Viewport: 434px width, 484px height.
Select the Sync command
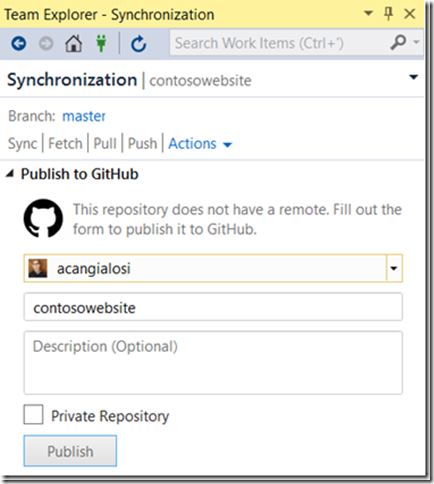pyautogui.click(x=22, y=144)
